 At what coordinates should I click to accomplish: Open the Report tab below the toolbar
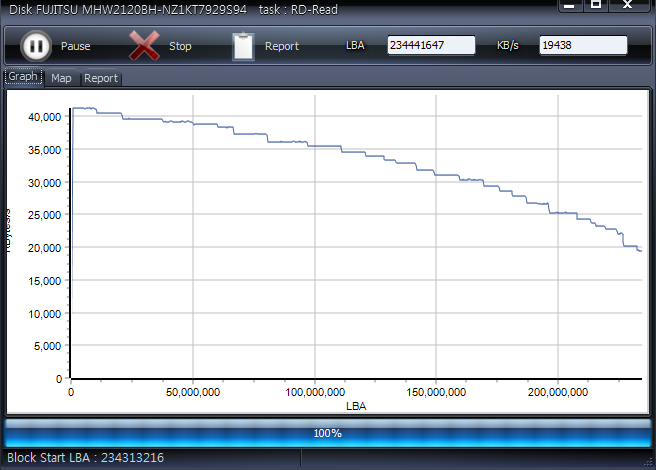pyautogui.click(x=101, y=78)
